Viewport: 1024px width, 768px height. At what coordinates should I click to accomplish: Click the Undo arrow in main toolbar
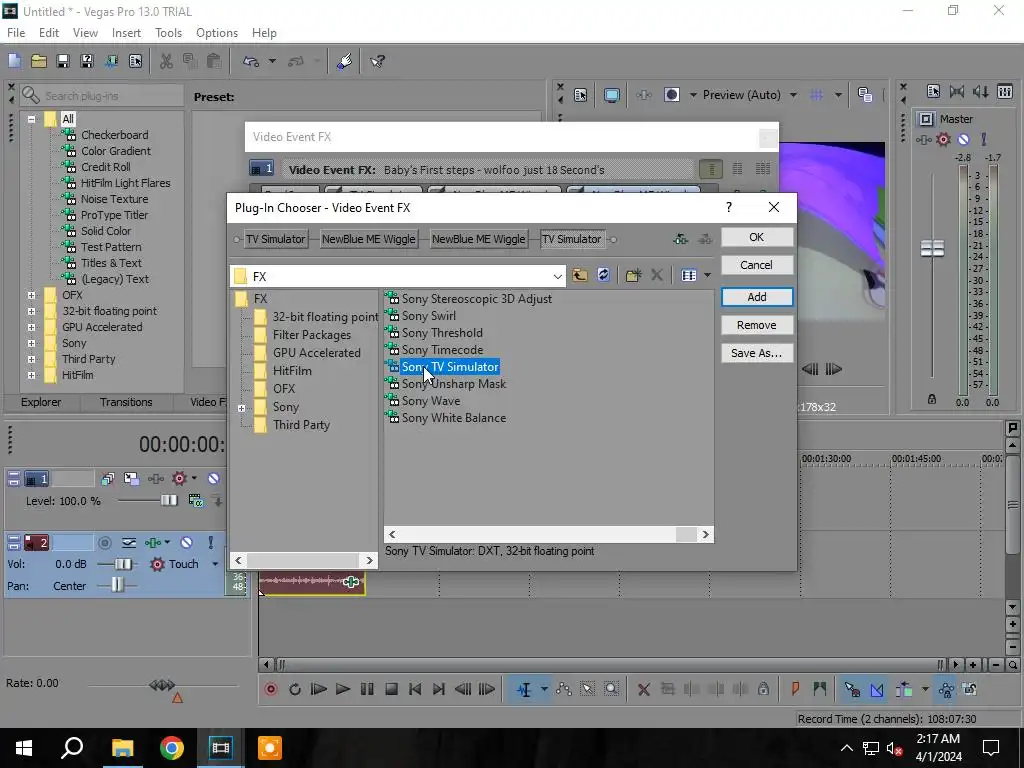(251, 61)
